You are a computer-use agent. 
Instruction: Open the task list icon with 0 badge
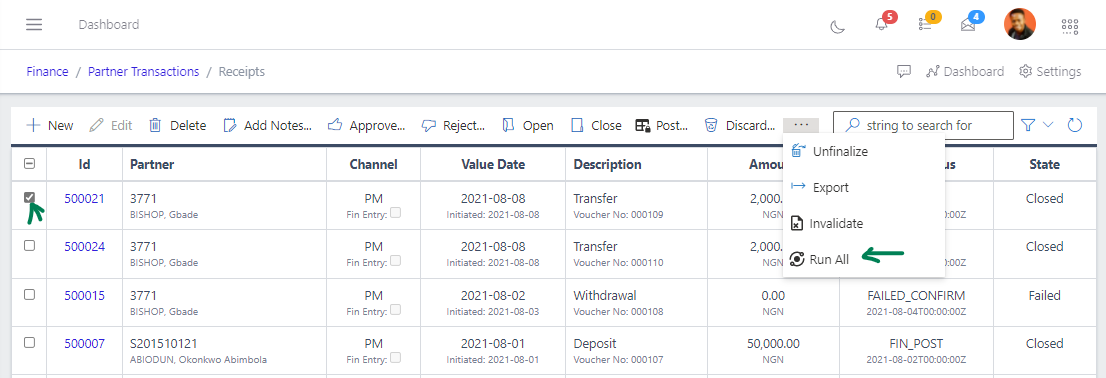[x=925, y=25]
